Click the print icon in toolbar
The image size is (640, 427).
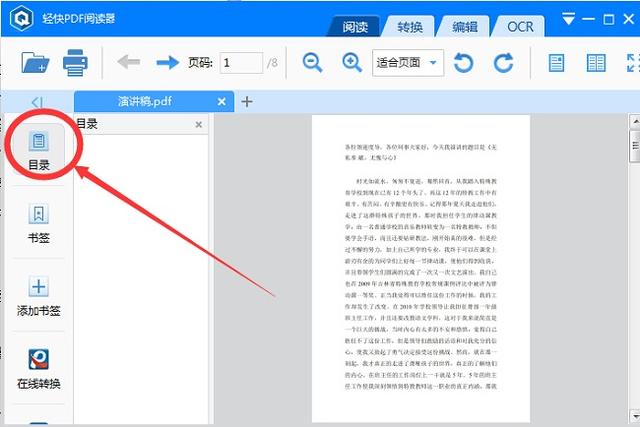76,63
